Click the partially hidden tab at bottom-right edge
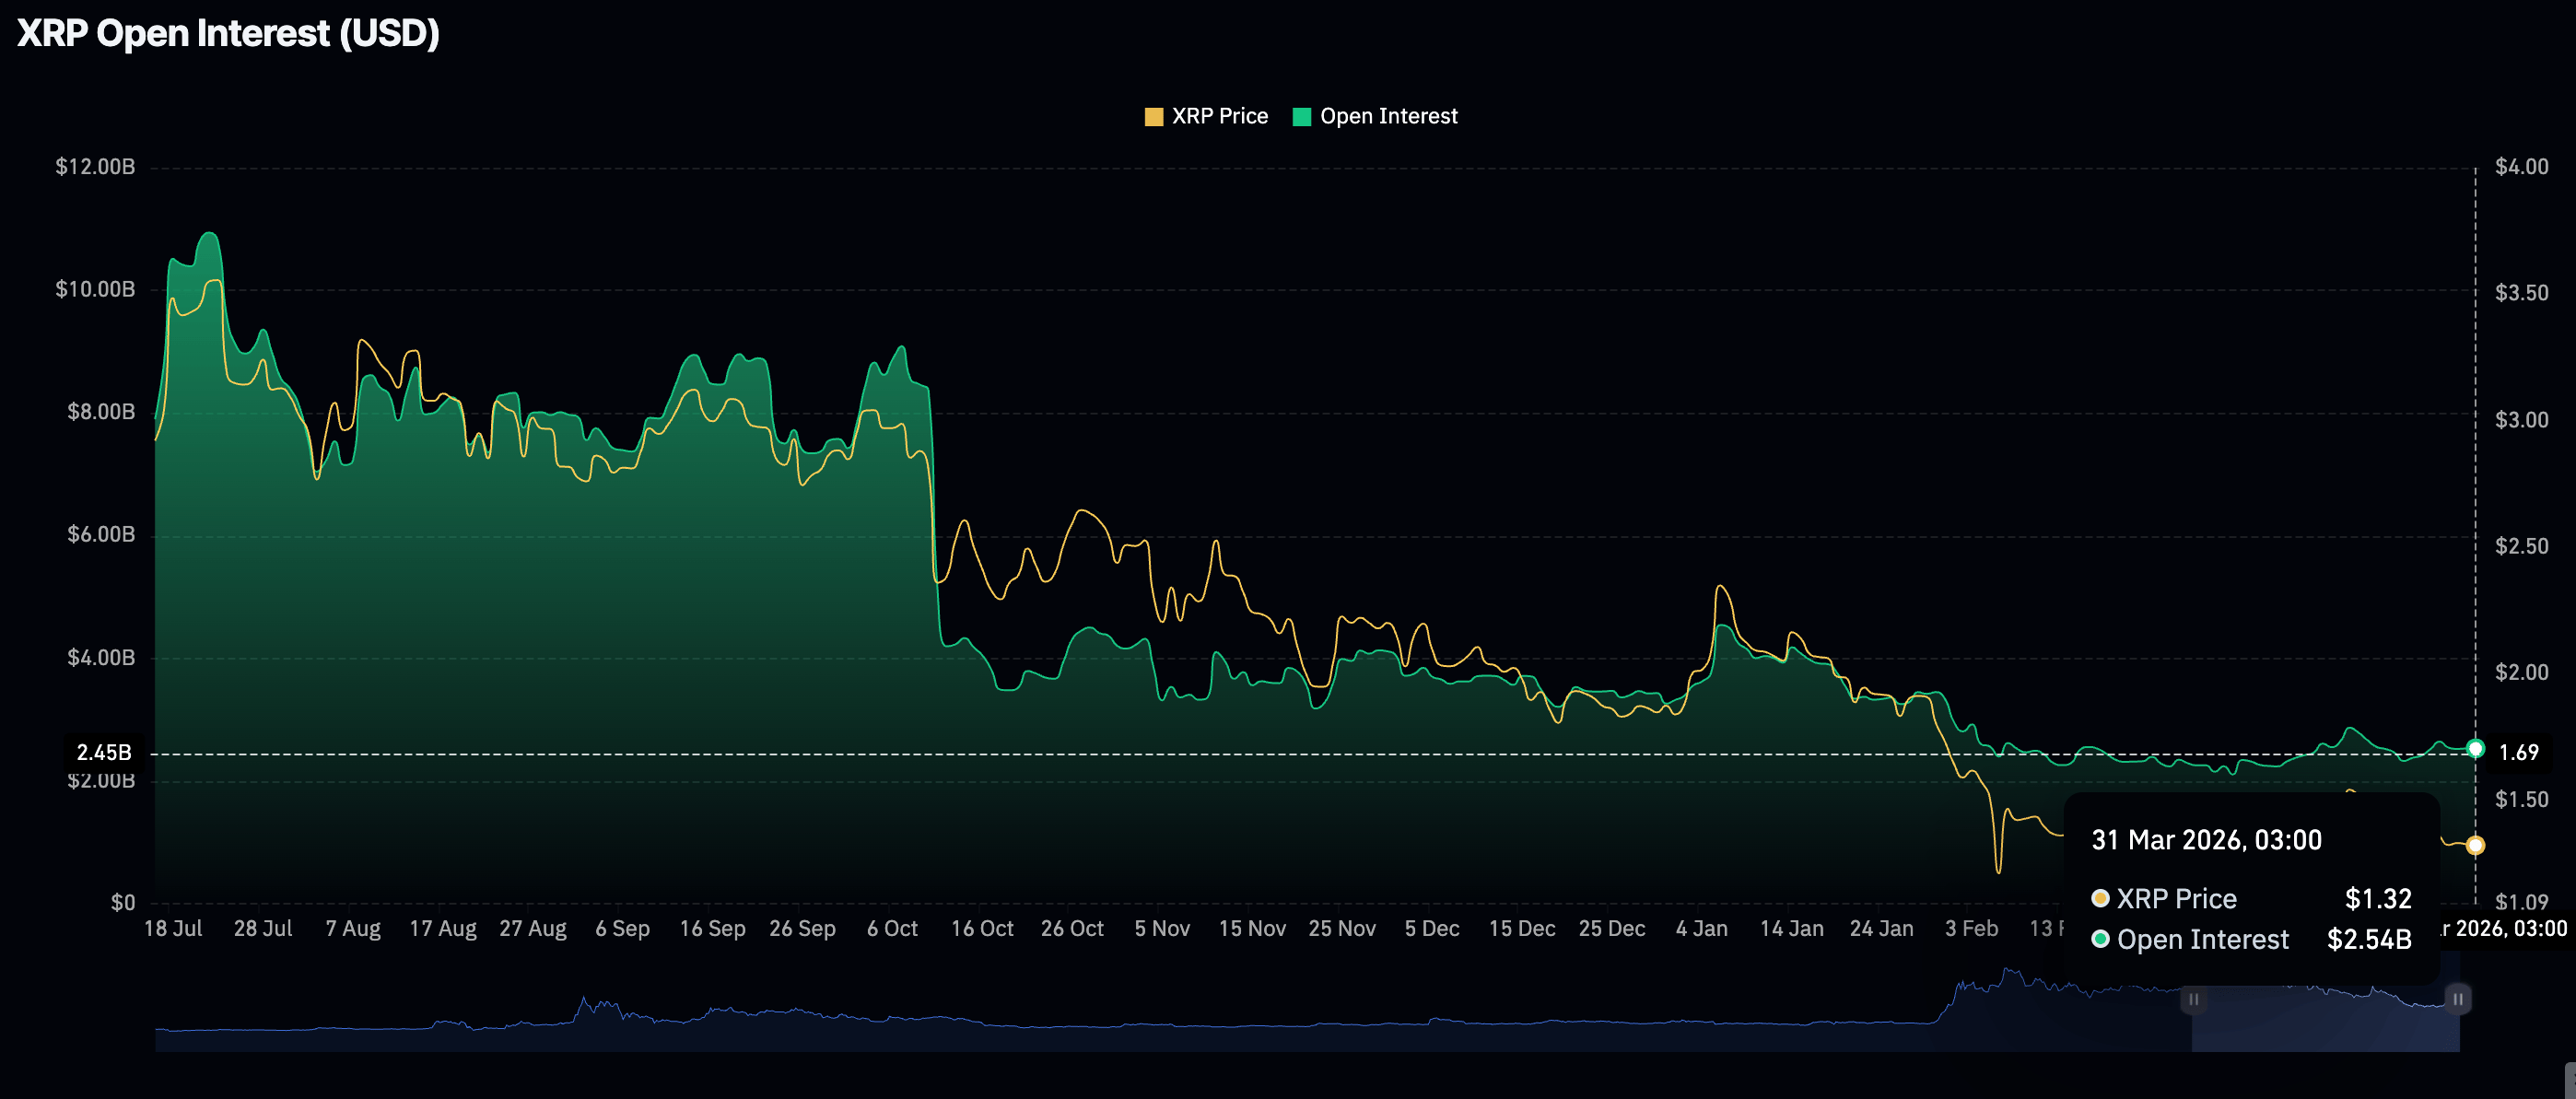2576x1099 pixels. click(x=2570, y=1080)
